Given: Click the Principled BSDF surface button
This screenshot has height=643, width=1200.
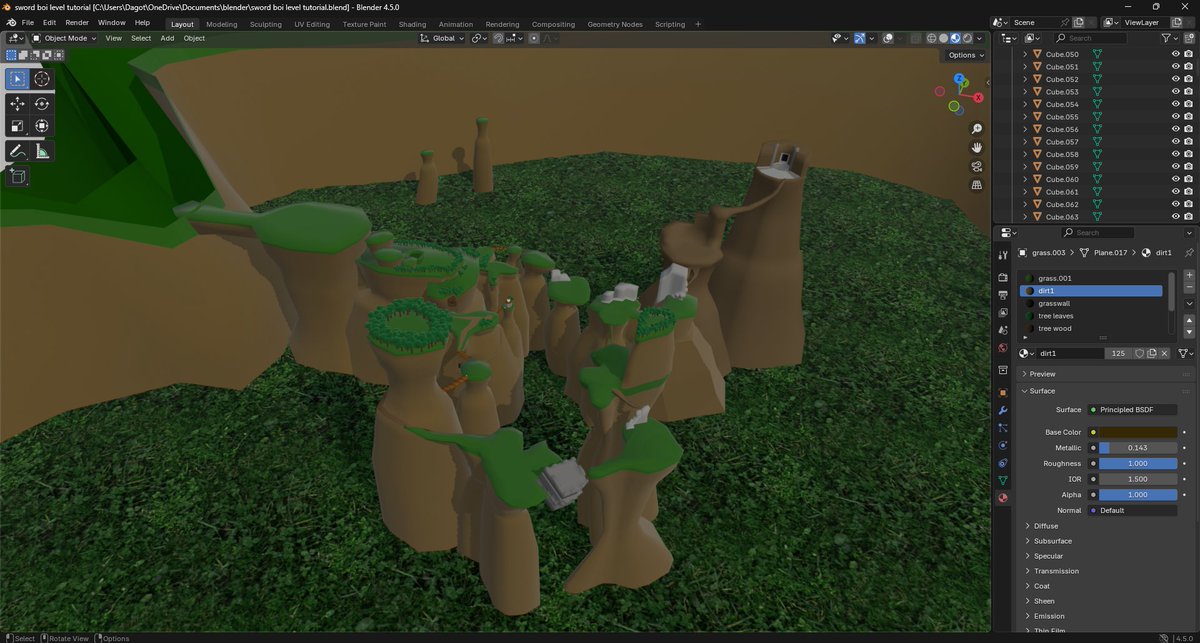Looking at the screenshot, I should [1132, 410].
